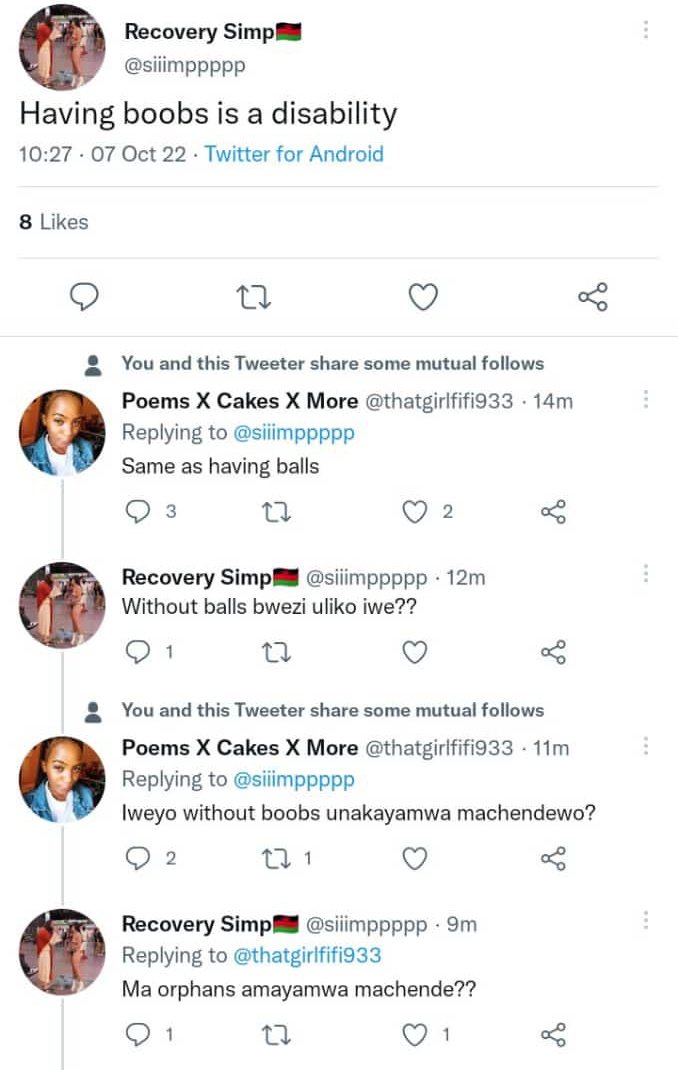Share the 'Ma orphans amayamwa' reply

pyautogui.click(x=553, y=1035)
